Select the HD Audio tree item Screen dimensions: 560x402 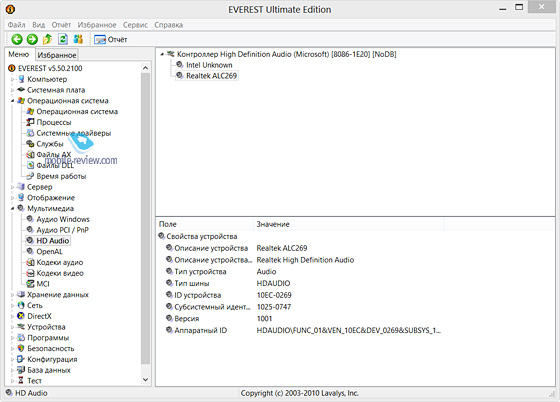click(x=52, y=241)
